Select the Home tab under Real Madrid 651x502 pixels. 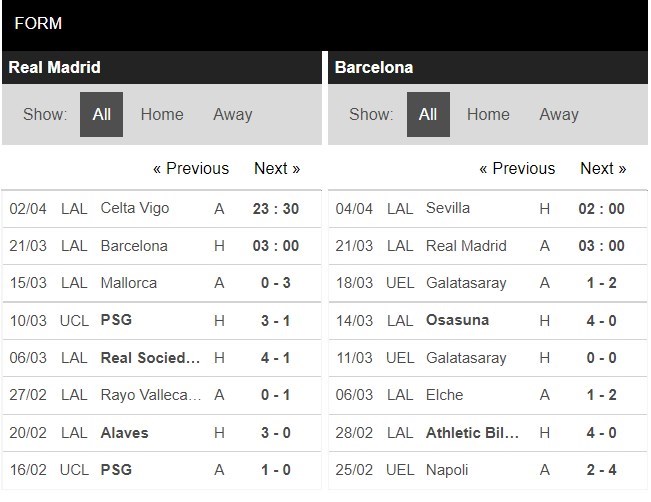tap(162, 114)
